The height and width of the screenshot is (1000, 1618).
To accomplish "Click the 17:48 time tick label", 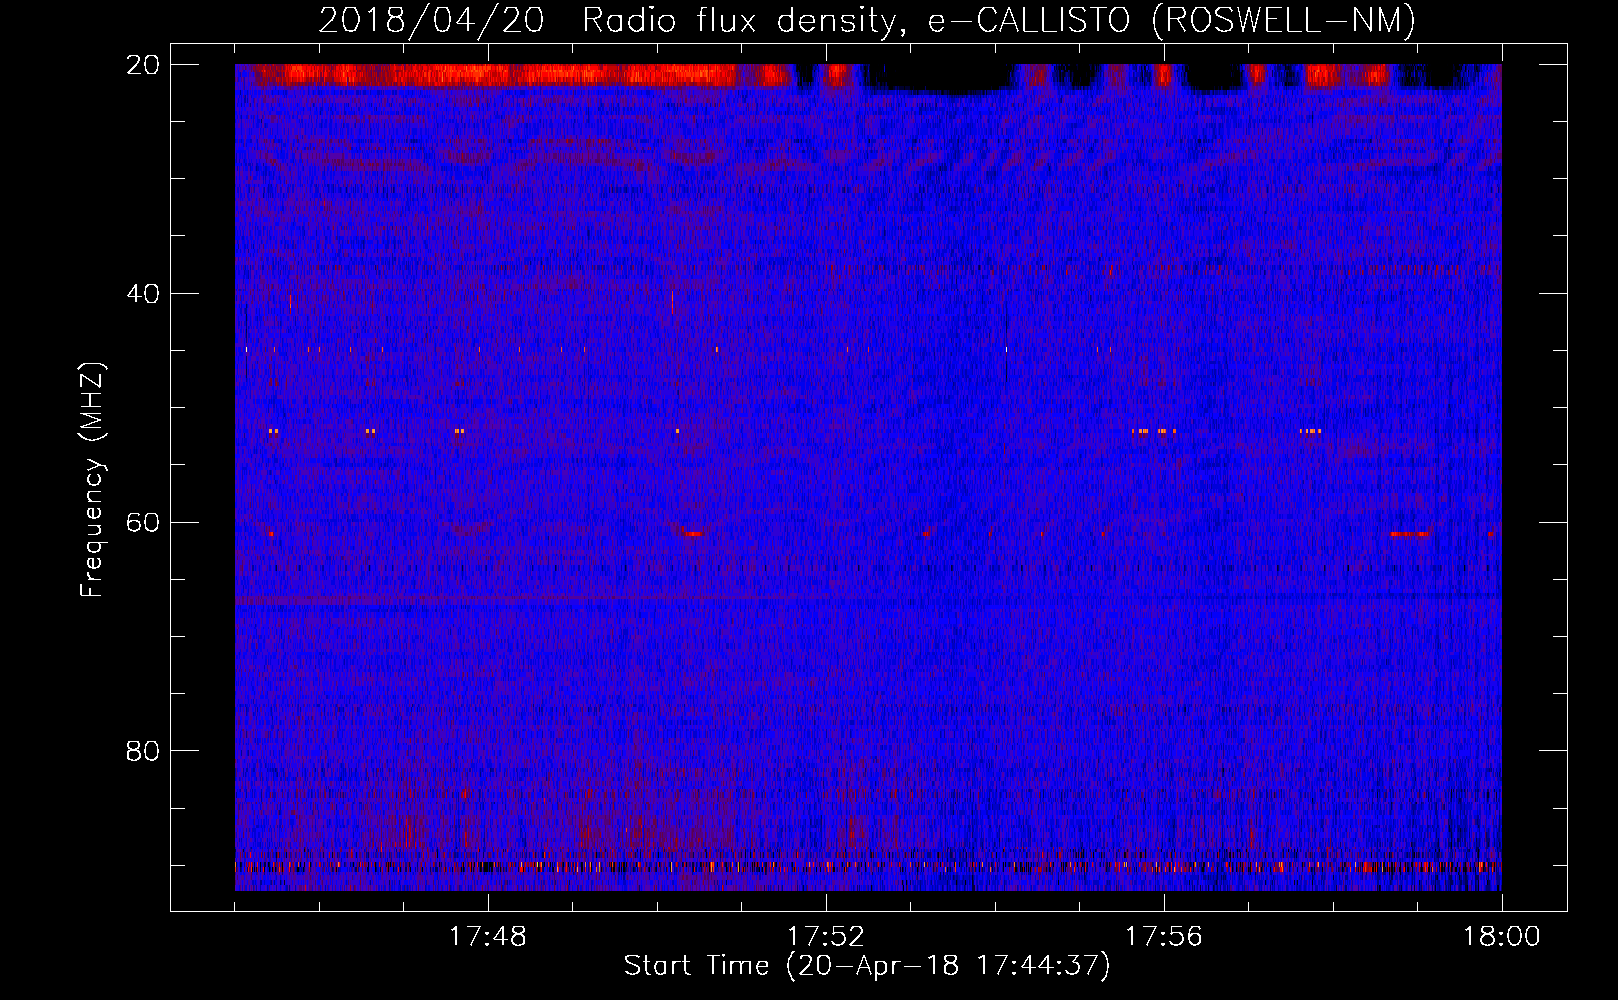I will point(488,937).
